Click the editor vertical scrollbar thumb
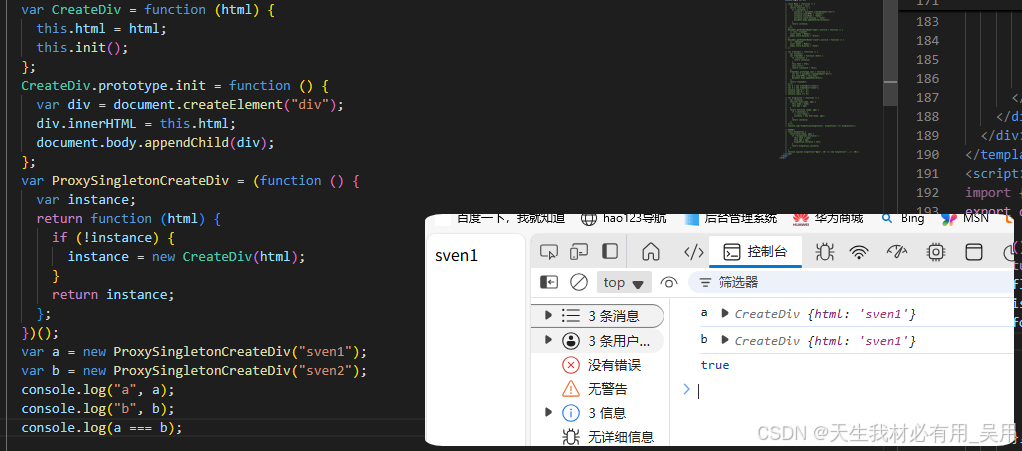 (x=890, y=53)
